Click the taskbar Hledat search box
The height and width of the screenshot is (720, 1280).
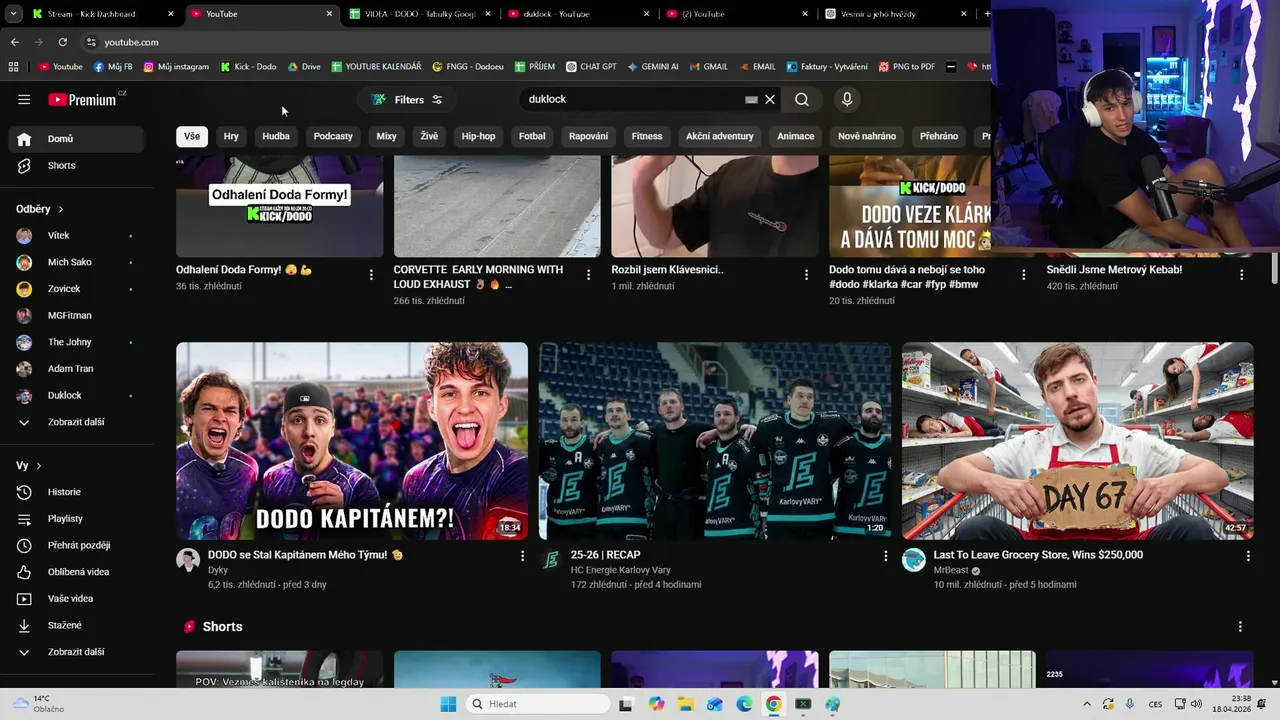coord(539,704)
